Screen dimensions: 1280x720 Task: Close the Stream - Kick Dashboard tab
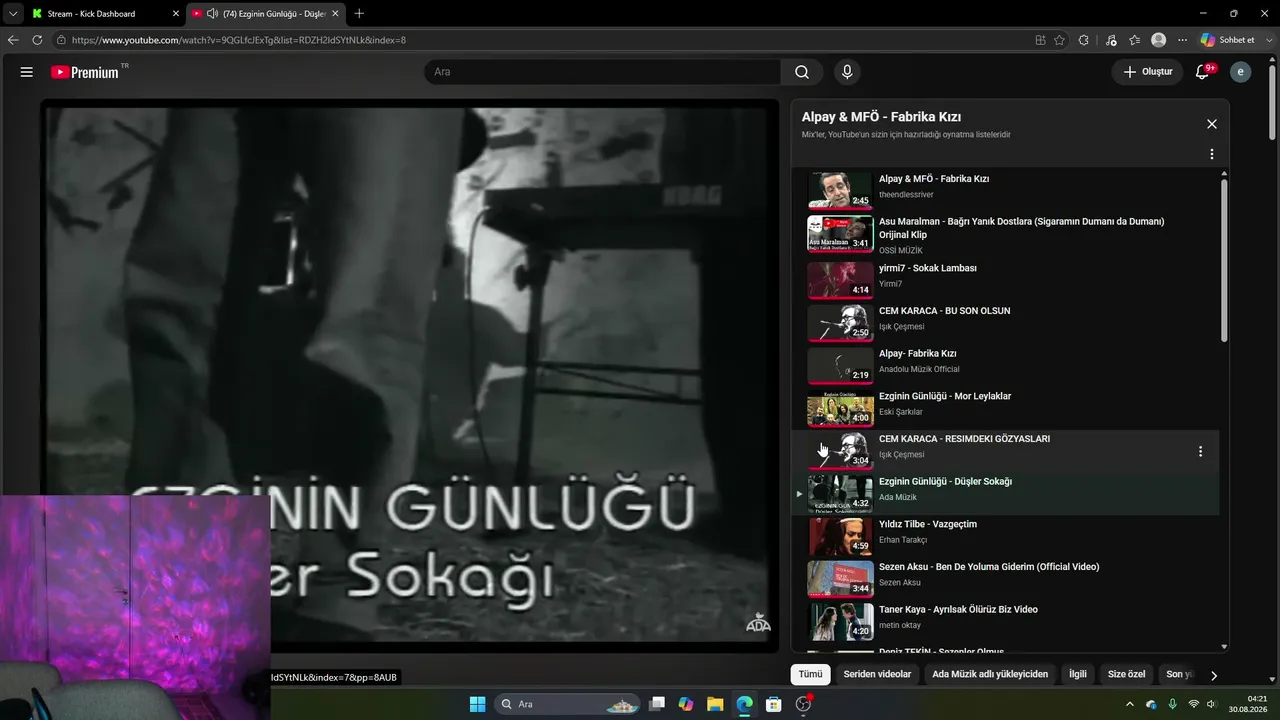[176, 13]
